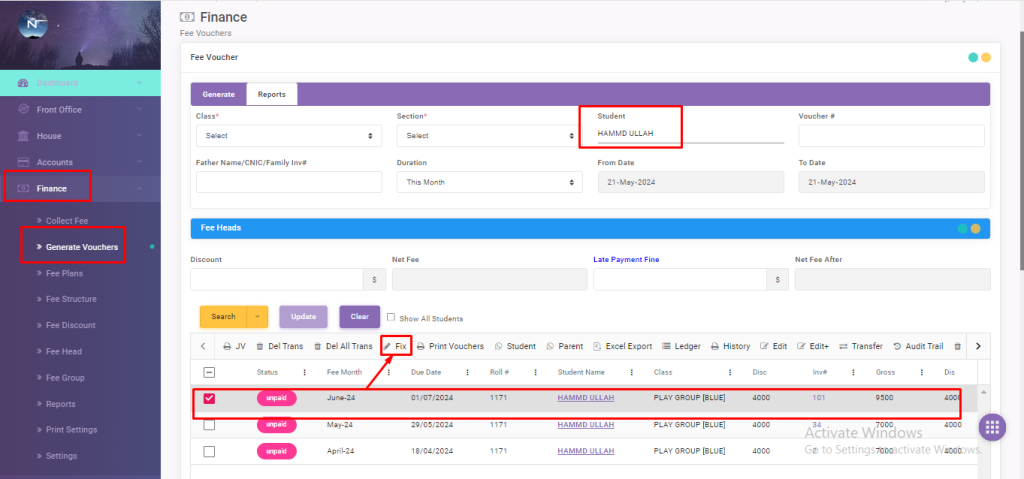Click the Fix pencil toolbar icon
This screenshot has width=1024, height=479.
point(388,346)
